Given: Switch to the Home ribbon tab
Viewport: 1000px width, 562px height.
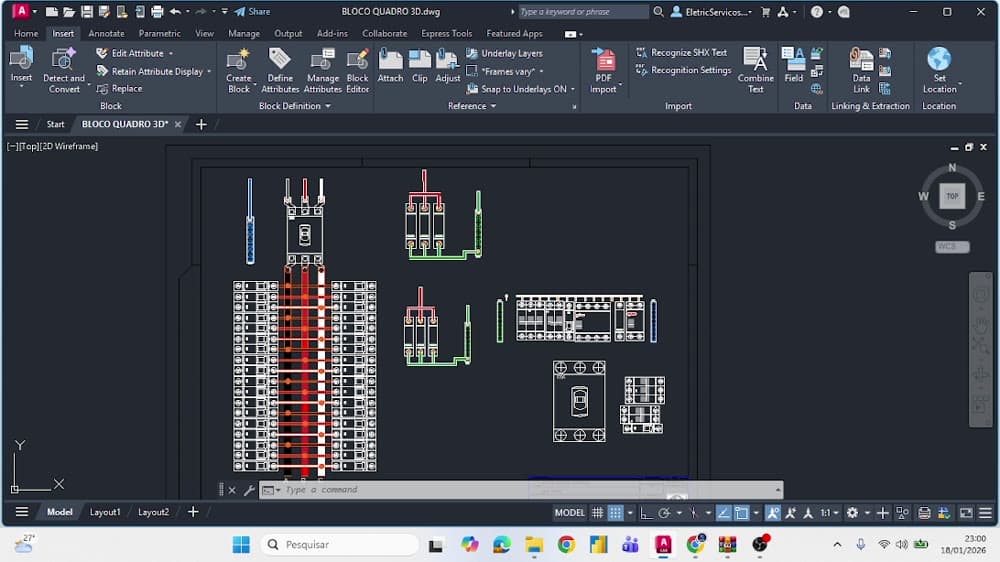Looking at the screenshot, I should click(x=26, y=33).
